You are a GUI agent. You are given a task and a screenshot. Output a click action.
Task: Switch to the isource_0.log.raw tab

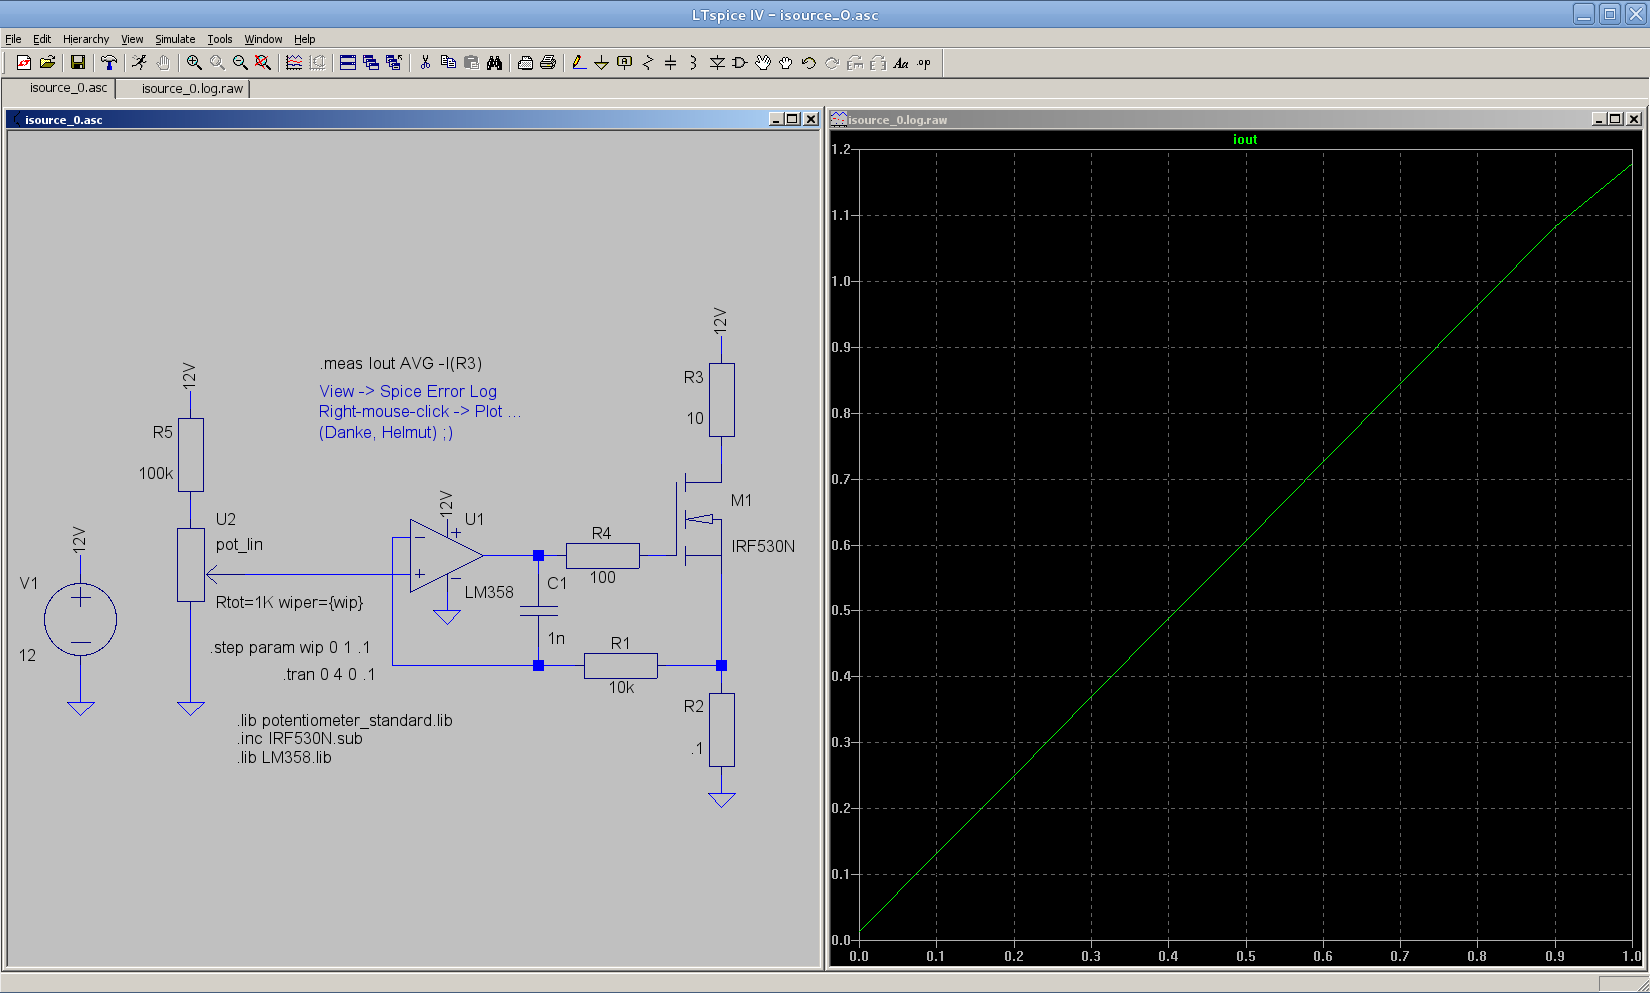tap(192, 89)
